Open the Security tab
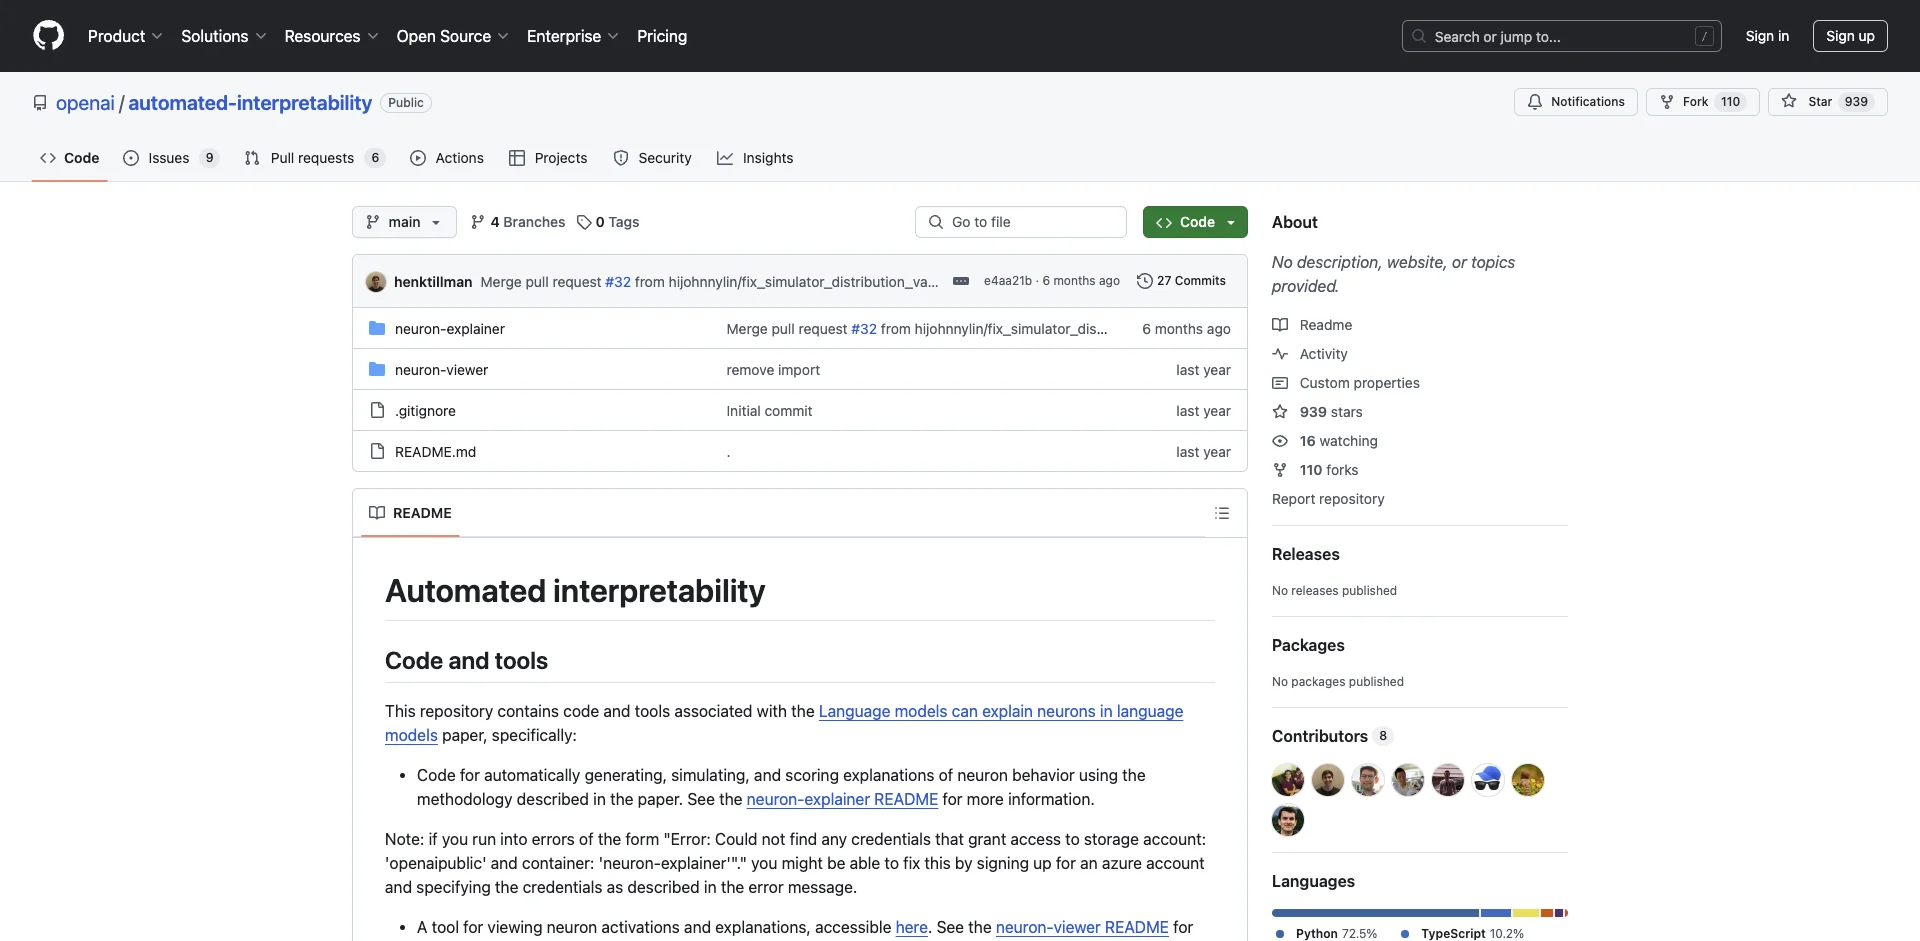 coord(652,158)
